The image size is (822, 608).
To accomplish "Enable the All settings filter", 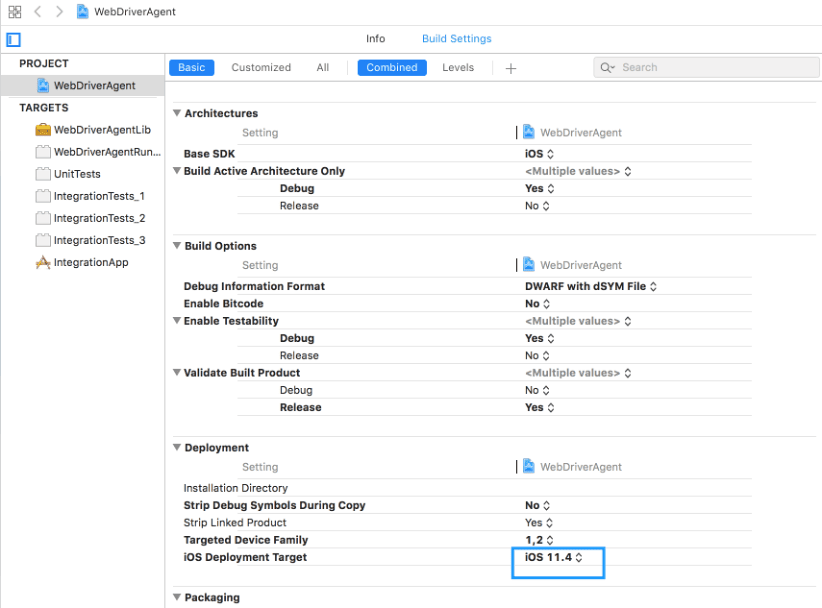I will point(322,67).
